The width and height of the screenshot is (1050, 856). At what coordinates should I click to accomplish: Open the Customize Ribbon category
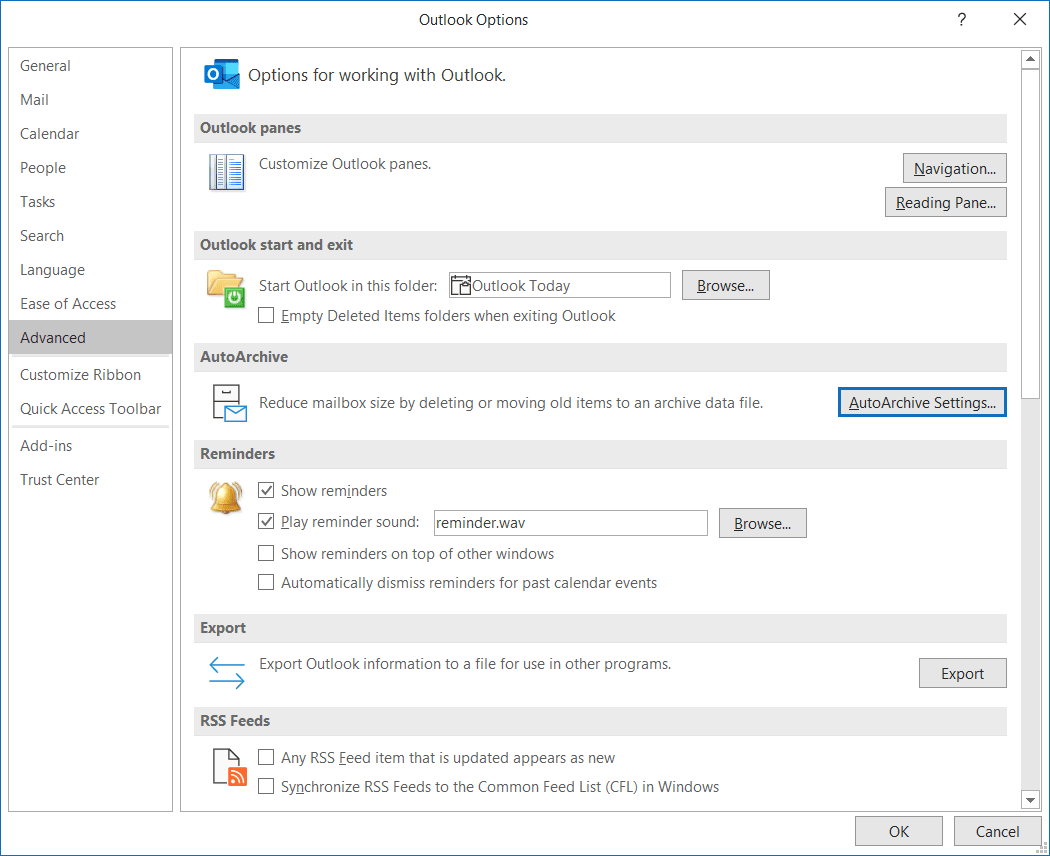point(90,375)
